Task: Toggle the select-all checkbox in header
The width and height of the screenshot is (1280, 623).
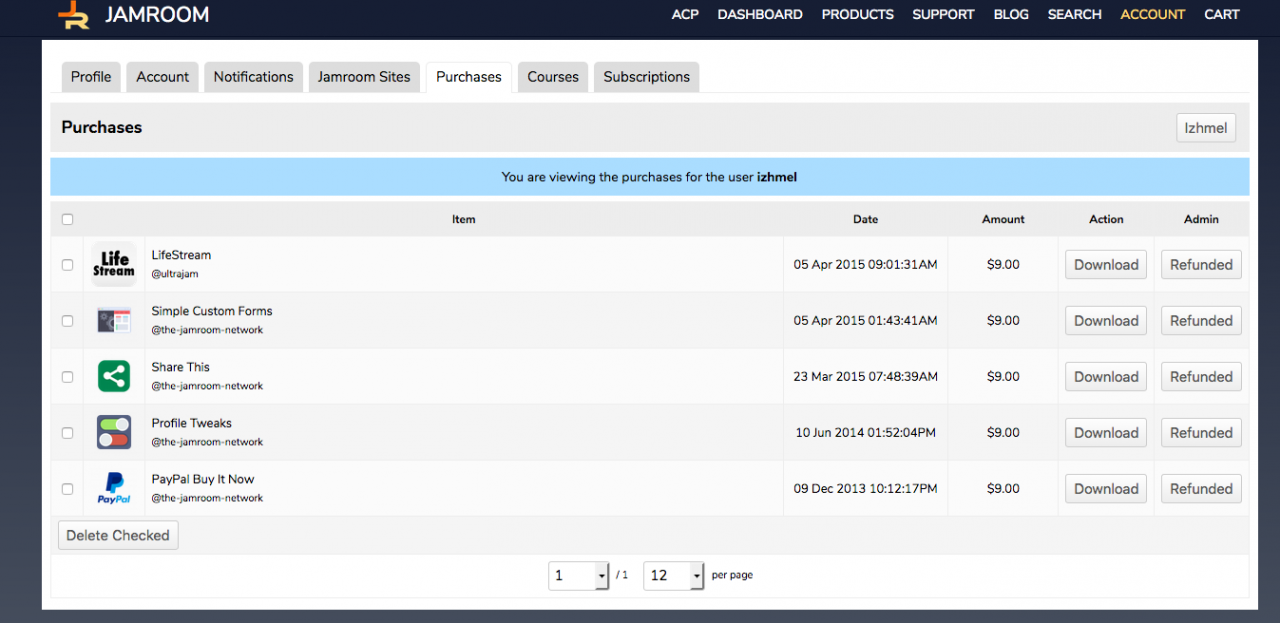Action: [68, 220]
